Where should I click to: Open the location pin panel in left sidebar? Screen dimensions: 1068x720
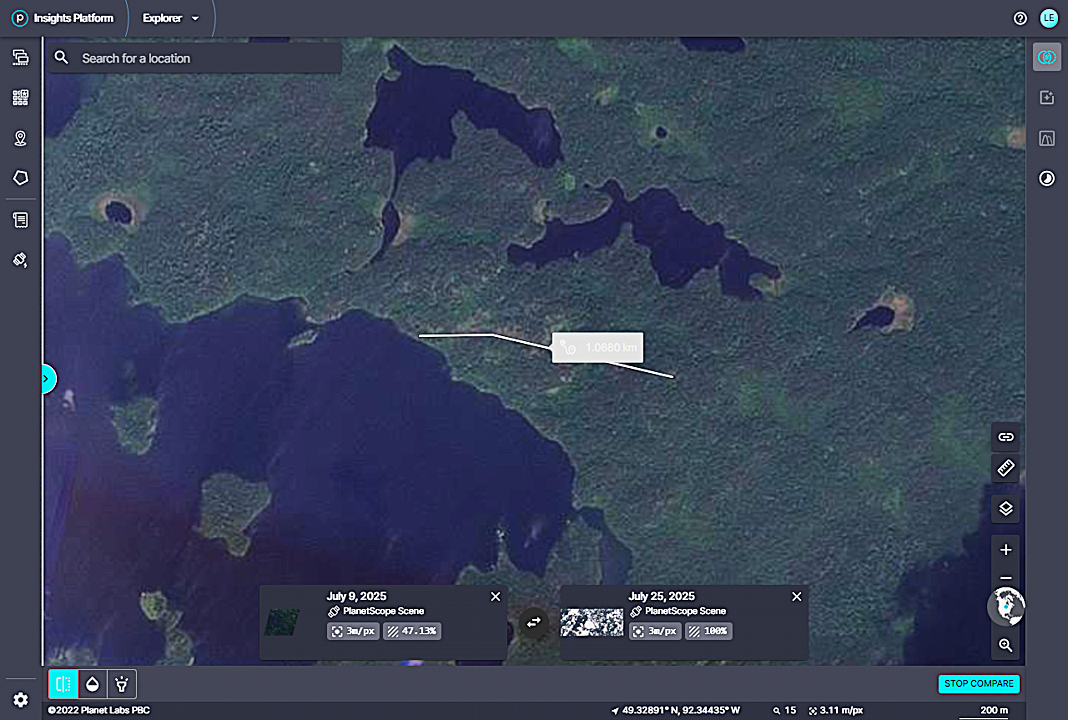tap(20, 138)
